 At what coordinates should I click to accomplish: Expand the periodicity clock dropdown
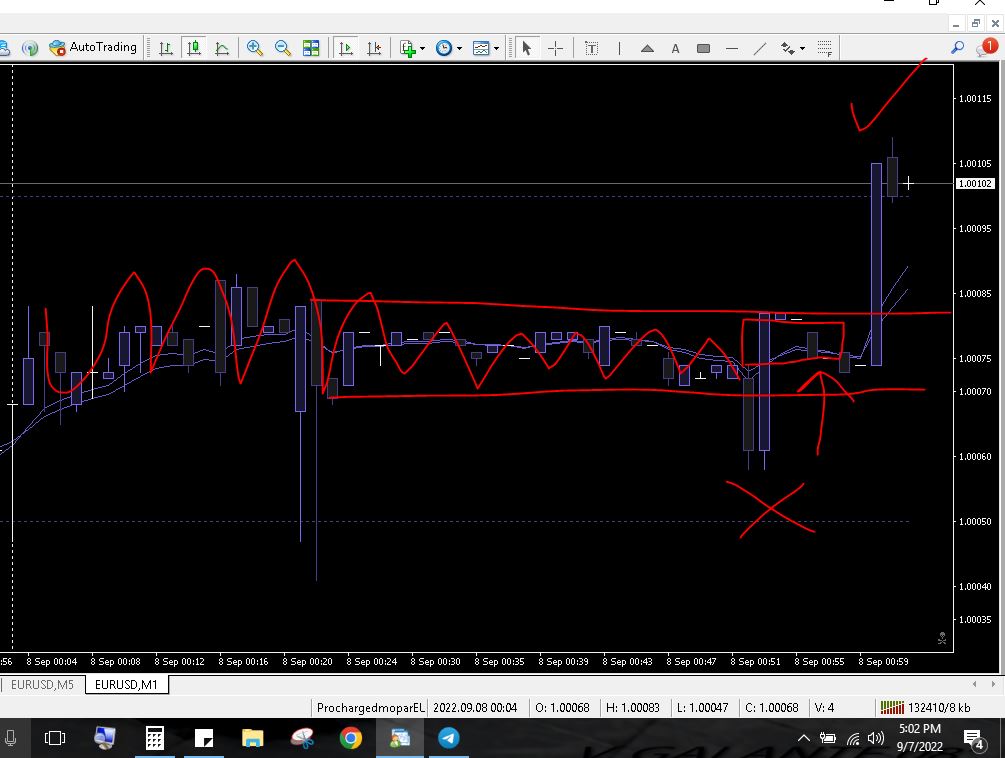pyautogui.click(x=448, y=47)
